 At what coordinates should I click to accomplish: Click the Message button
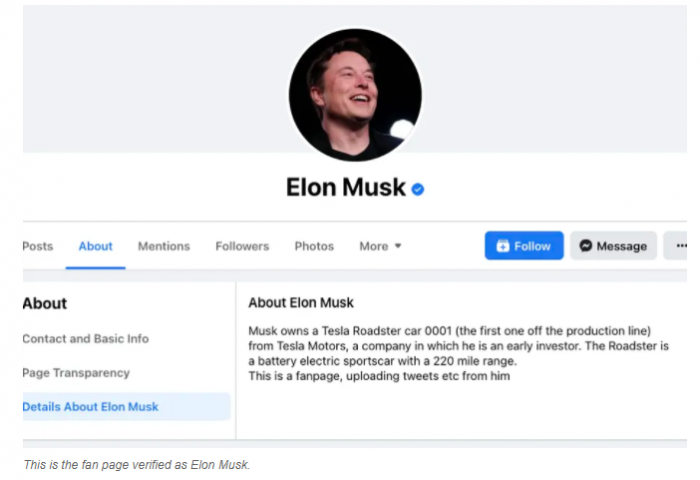tap(613, 246)
